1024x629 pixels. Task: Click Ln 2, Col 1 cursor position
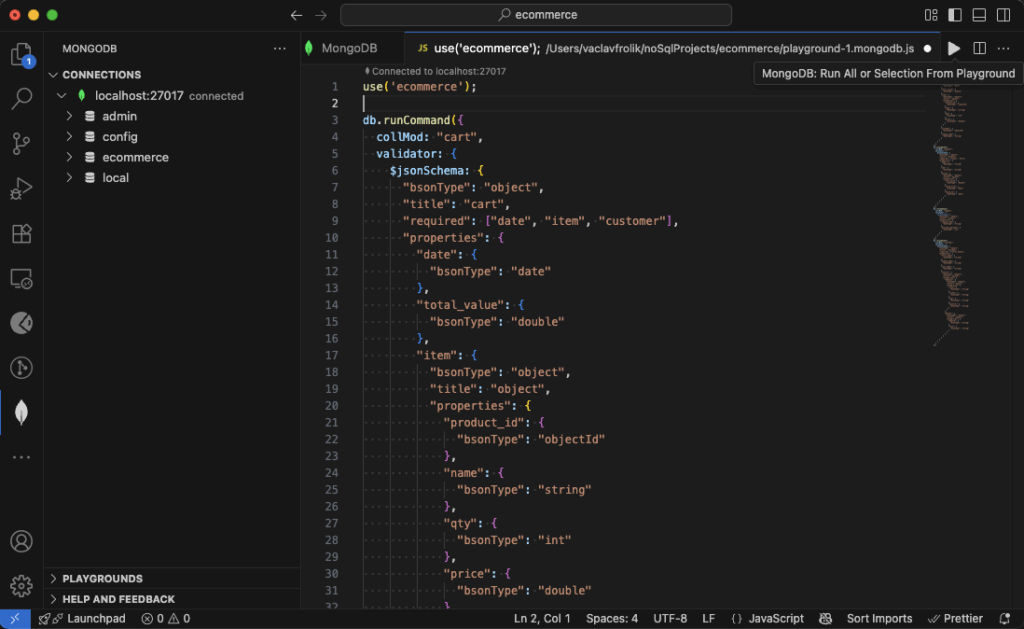[x=542, y=619]
